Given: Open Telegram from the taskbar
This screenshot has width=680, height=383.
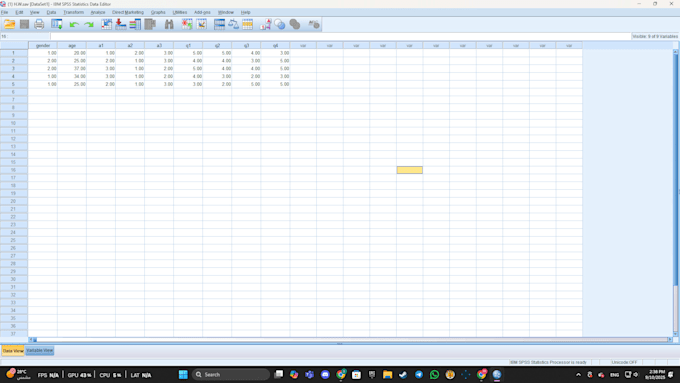Looking at the screenshot, I should pos(418,374).
